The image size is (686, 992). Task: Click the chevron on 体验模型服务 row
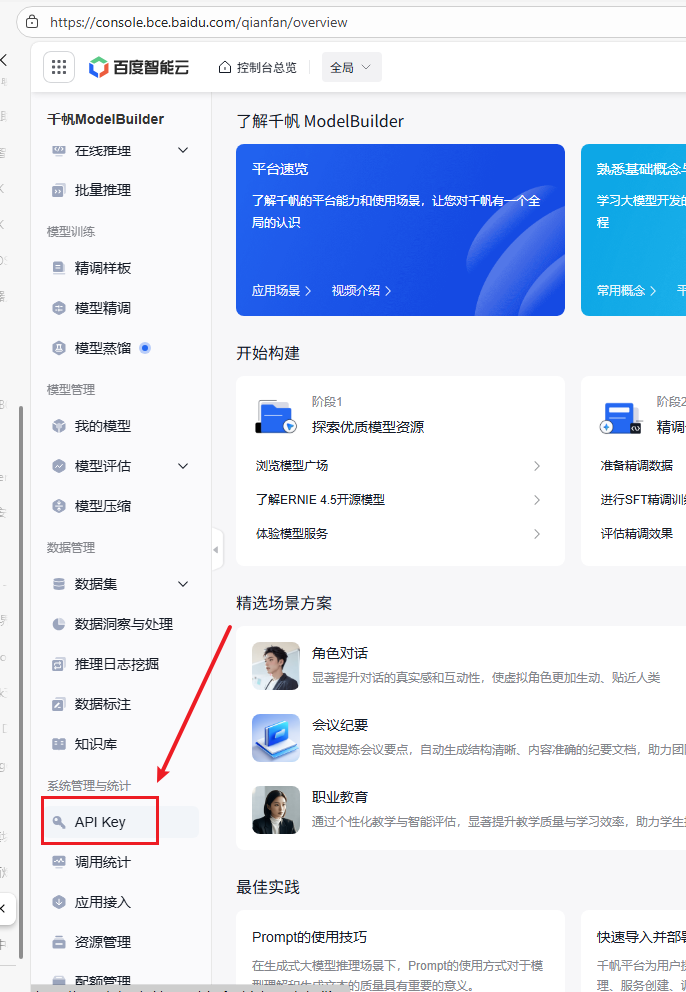click(x=537, y=534)
